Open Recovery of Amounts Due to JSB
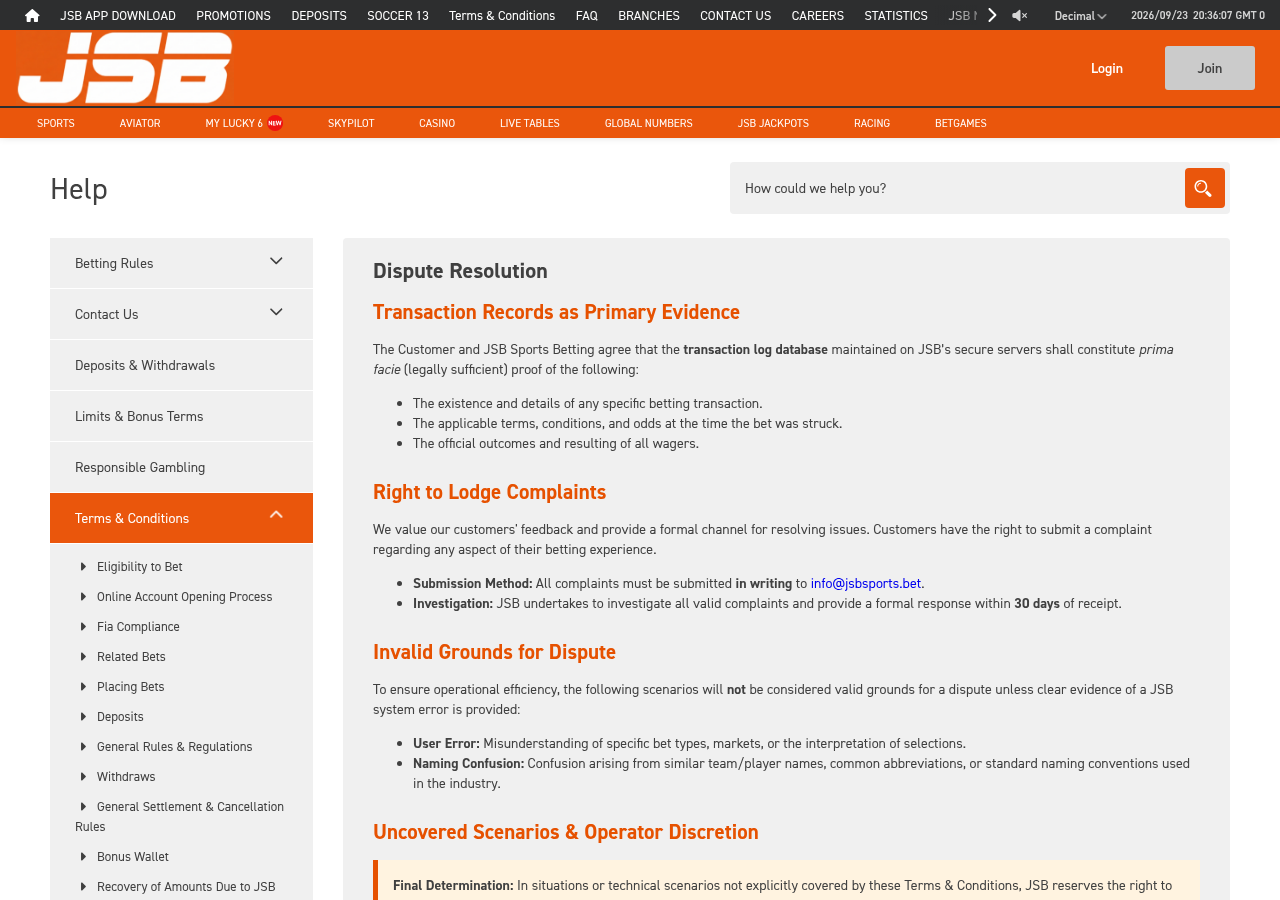The height and width of the screenshot is (900, 1280). pyautogui.click(x=186, y=886)
